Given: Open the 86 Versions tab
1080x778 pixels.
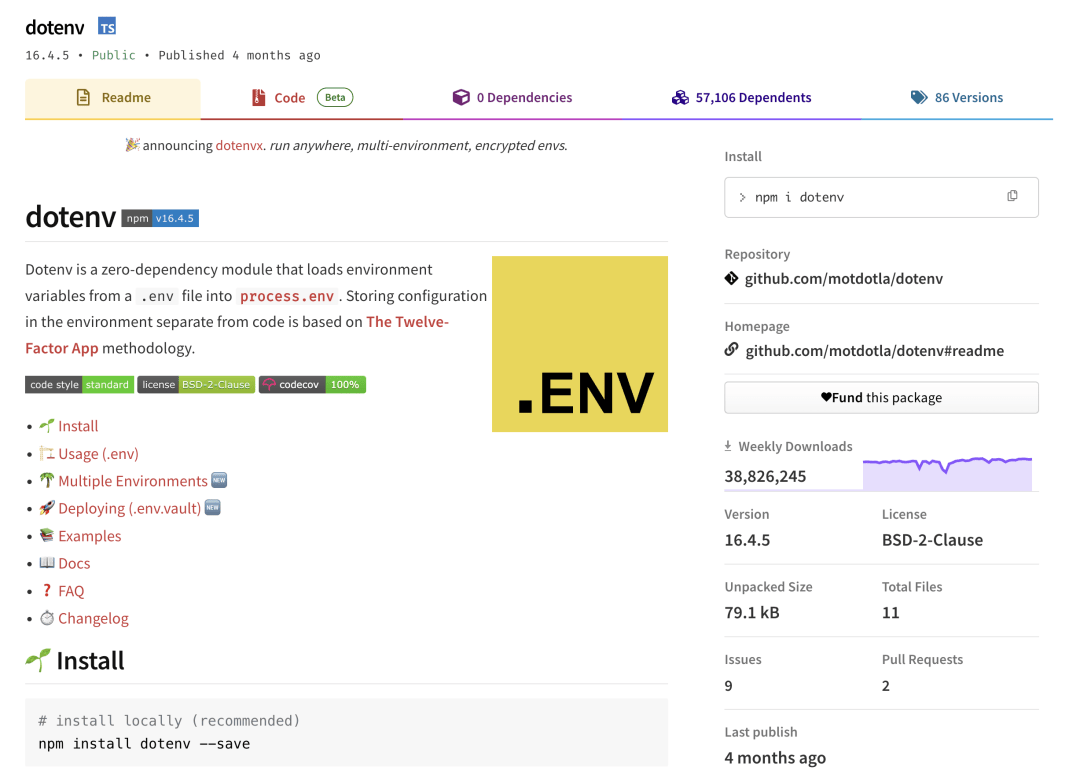Looking at the screenshot, I should (956, 98).
